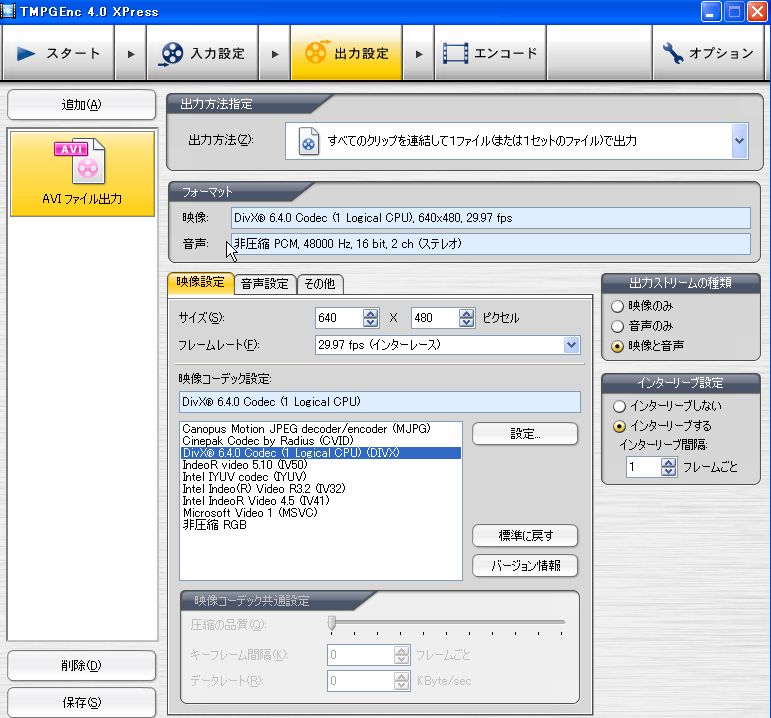Click the height 480 size field
771x718 pixels.
click(x=435, y=318)
